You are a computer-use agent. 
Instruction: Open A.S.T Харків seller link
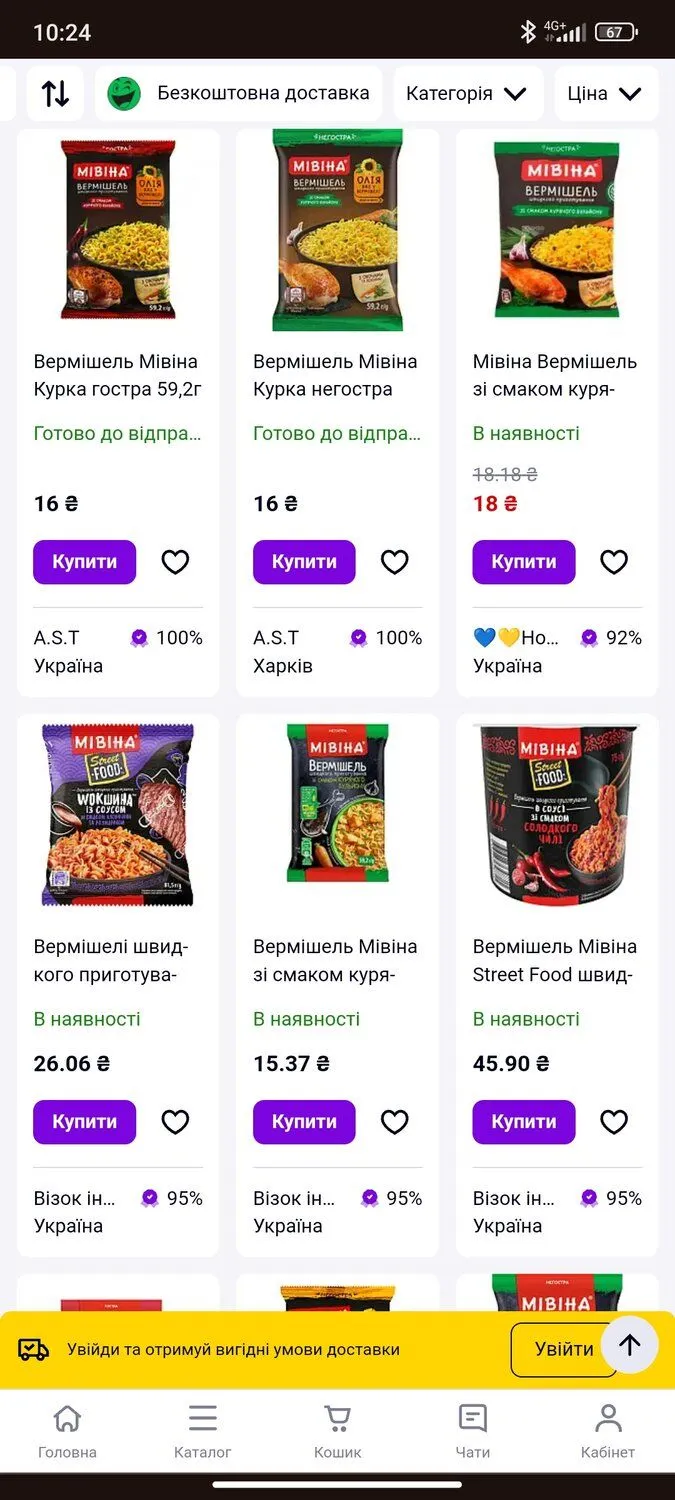coord(283,652)
